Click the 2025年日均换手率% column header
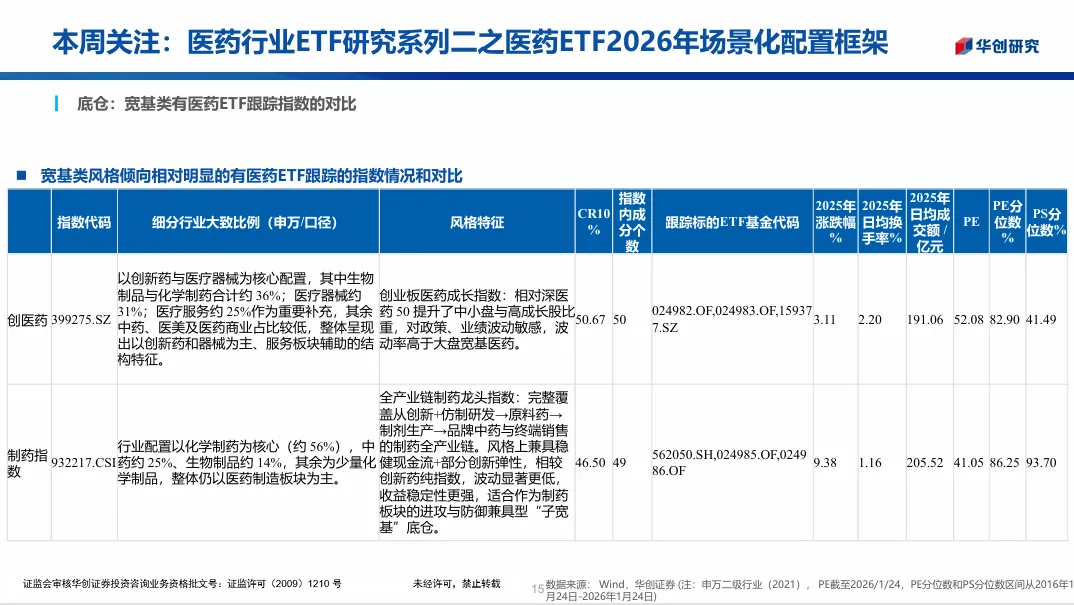 click(882, 222)
